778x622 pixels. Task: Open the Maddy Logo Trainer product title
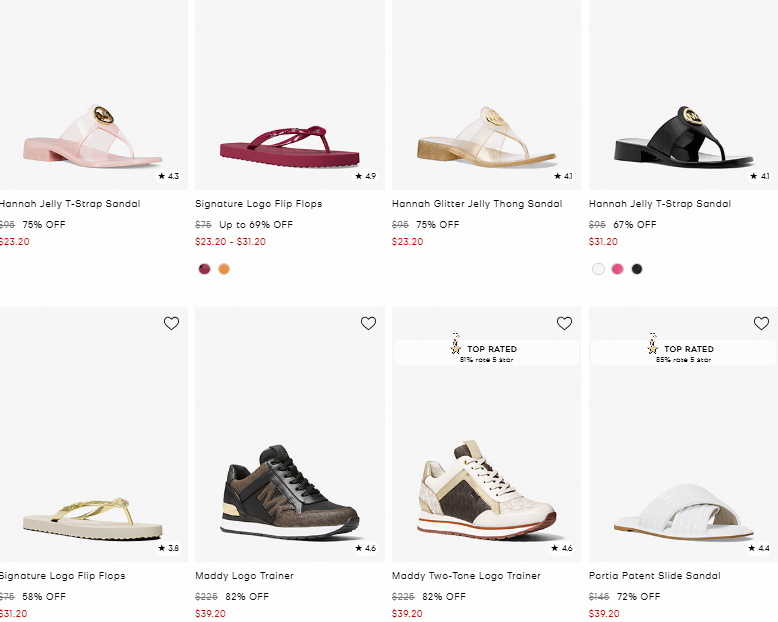click(244, 576)
